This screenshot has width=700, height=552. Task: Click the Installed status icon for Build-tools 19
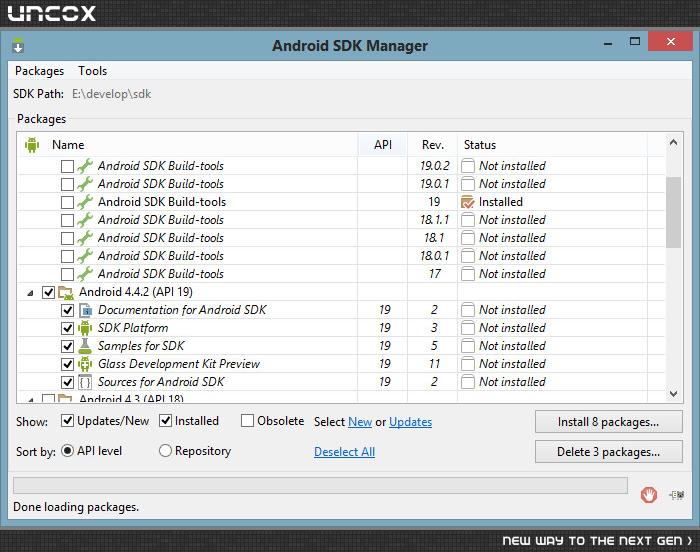(x=467, y=202)
